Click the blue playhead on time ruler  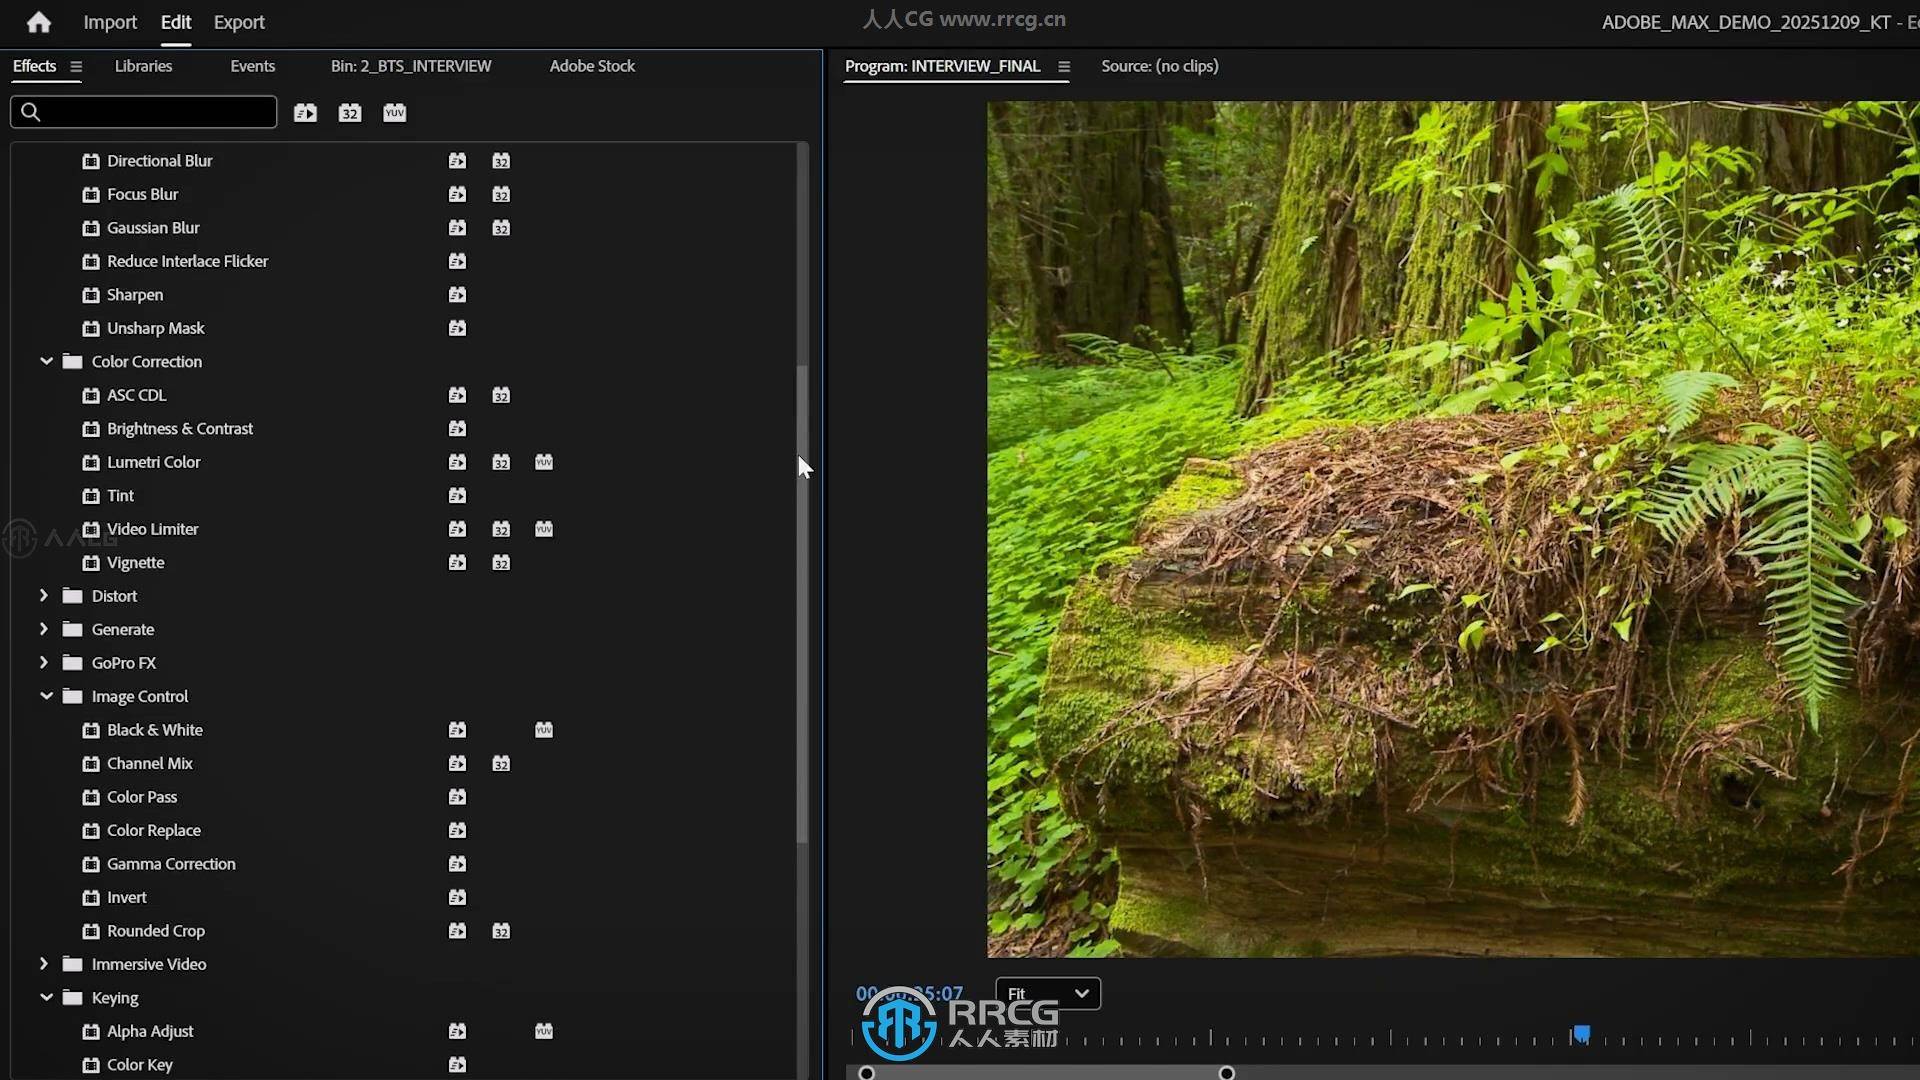tap(1581, 1033)
